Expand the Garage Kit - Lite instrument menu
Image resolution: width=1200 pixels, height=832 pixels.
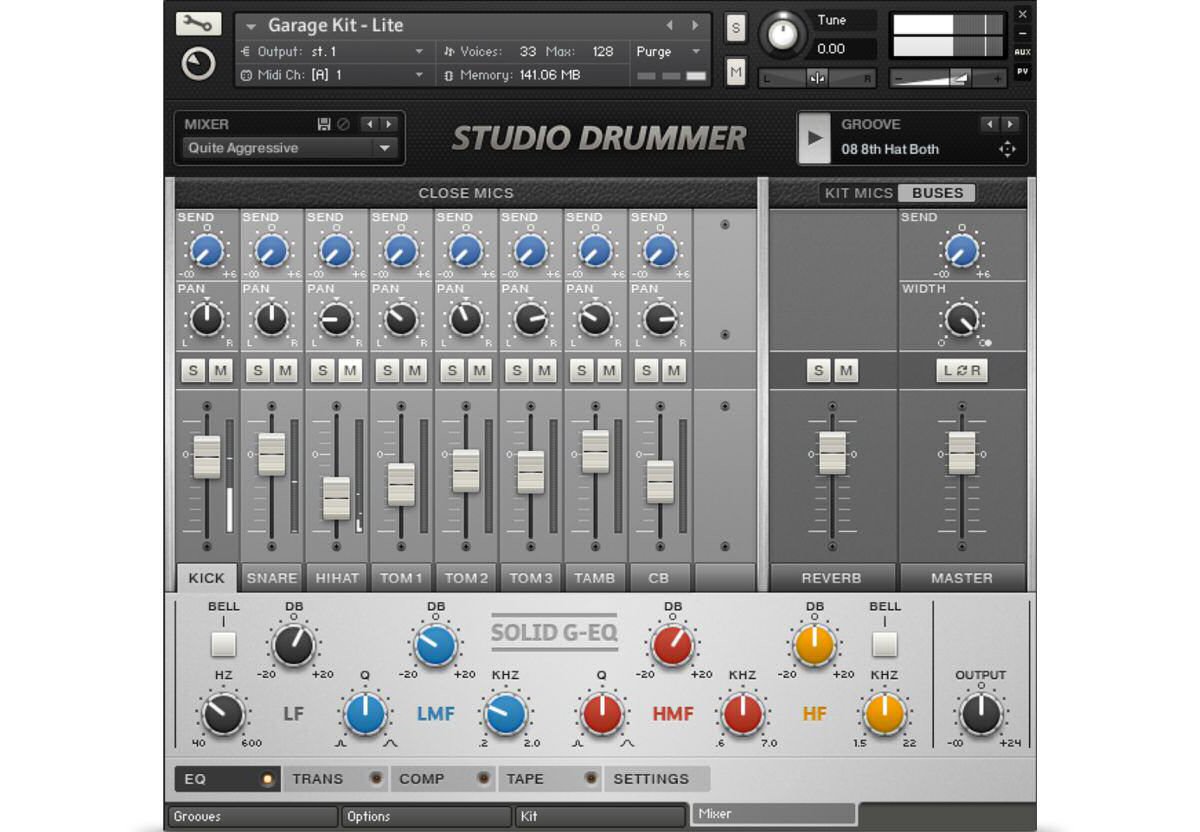(250, 27)
